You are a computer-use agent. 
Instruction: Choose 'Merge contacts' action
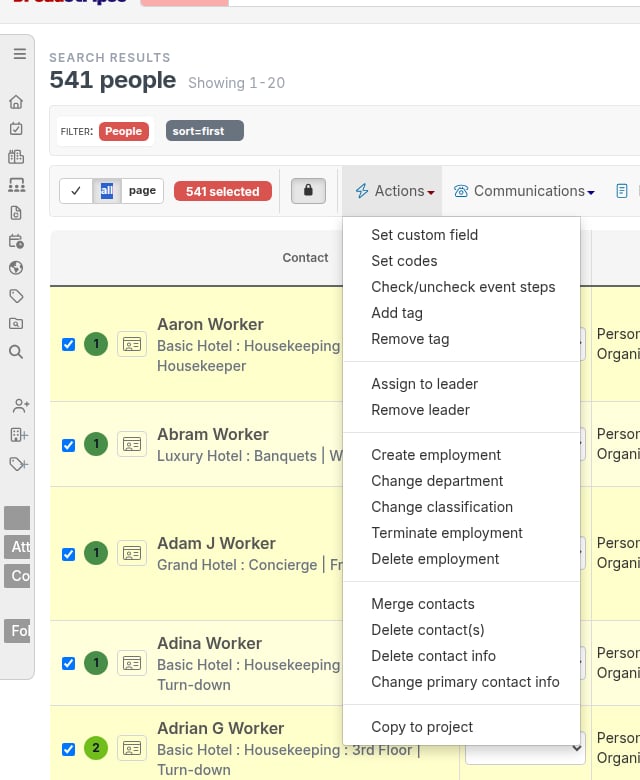coord(423,604)
